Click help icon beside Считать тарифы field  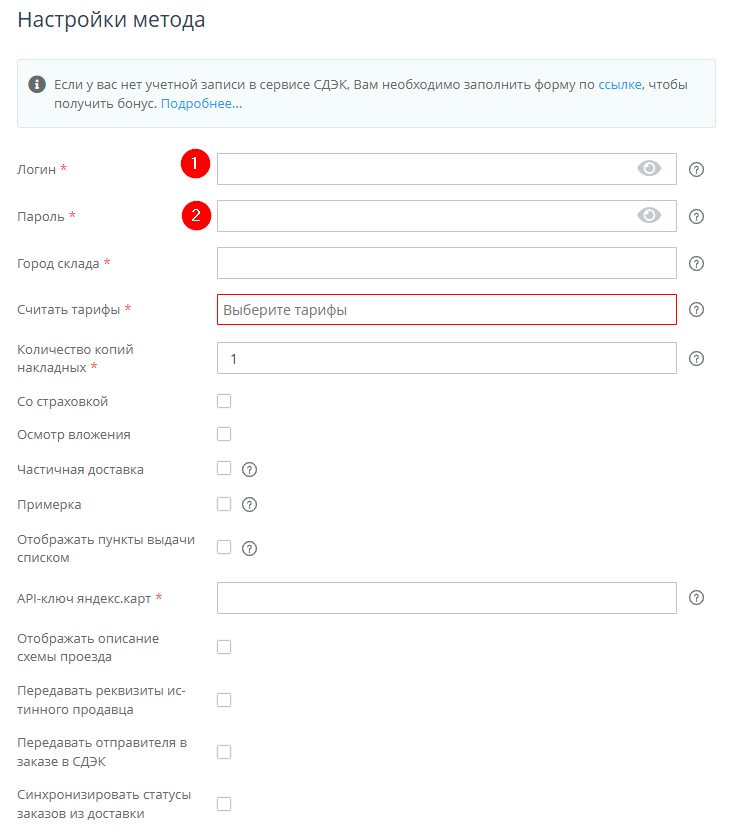click(x=697, y=310)
